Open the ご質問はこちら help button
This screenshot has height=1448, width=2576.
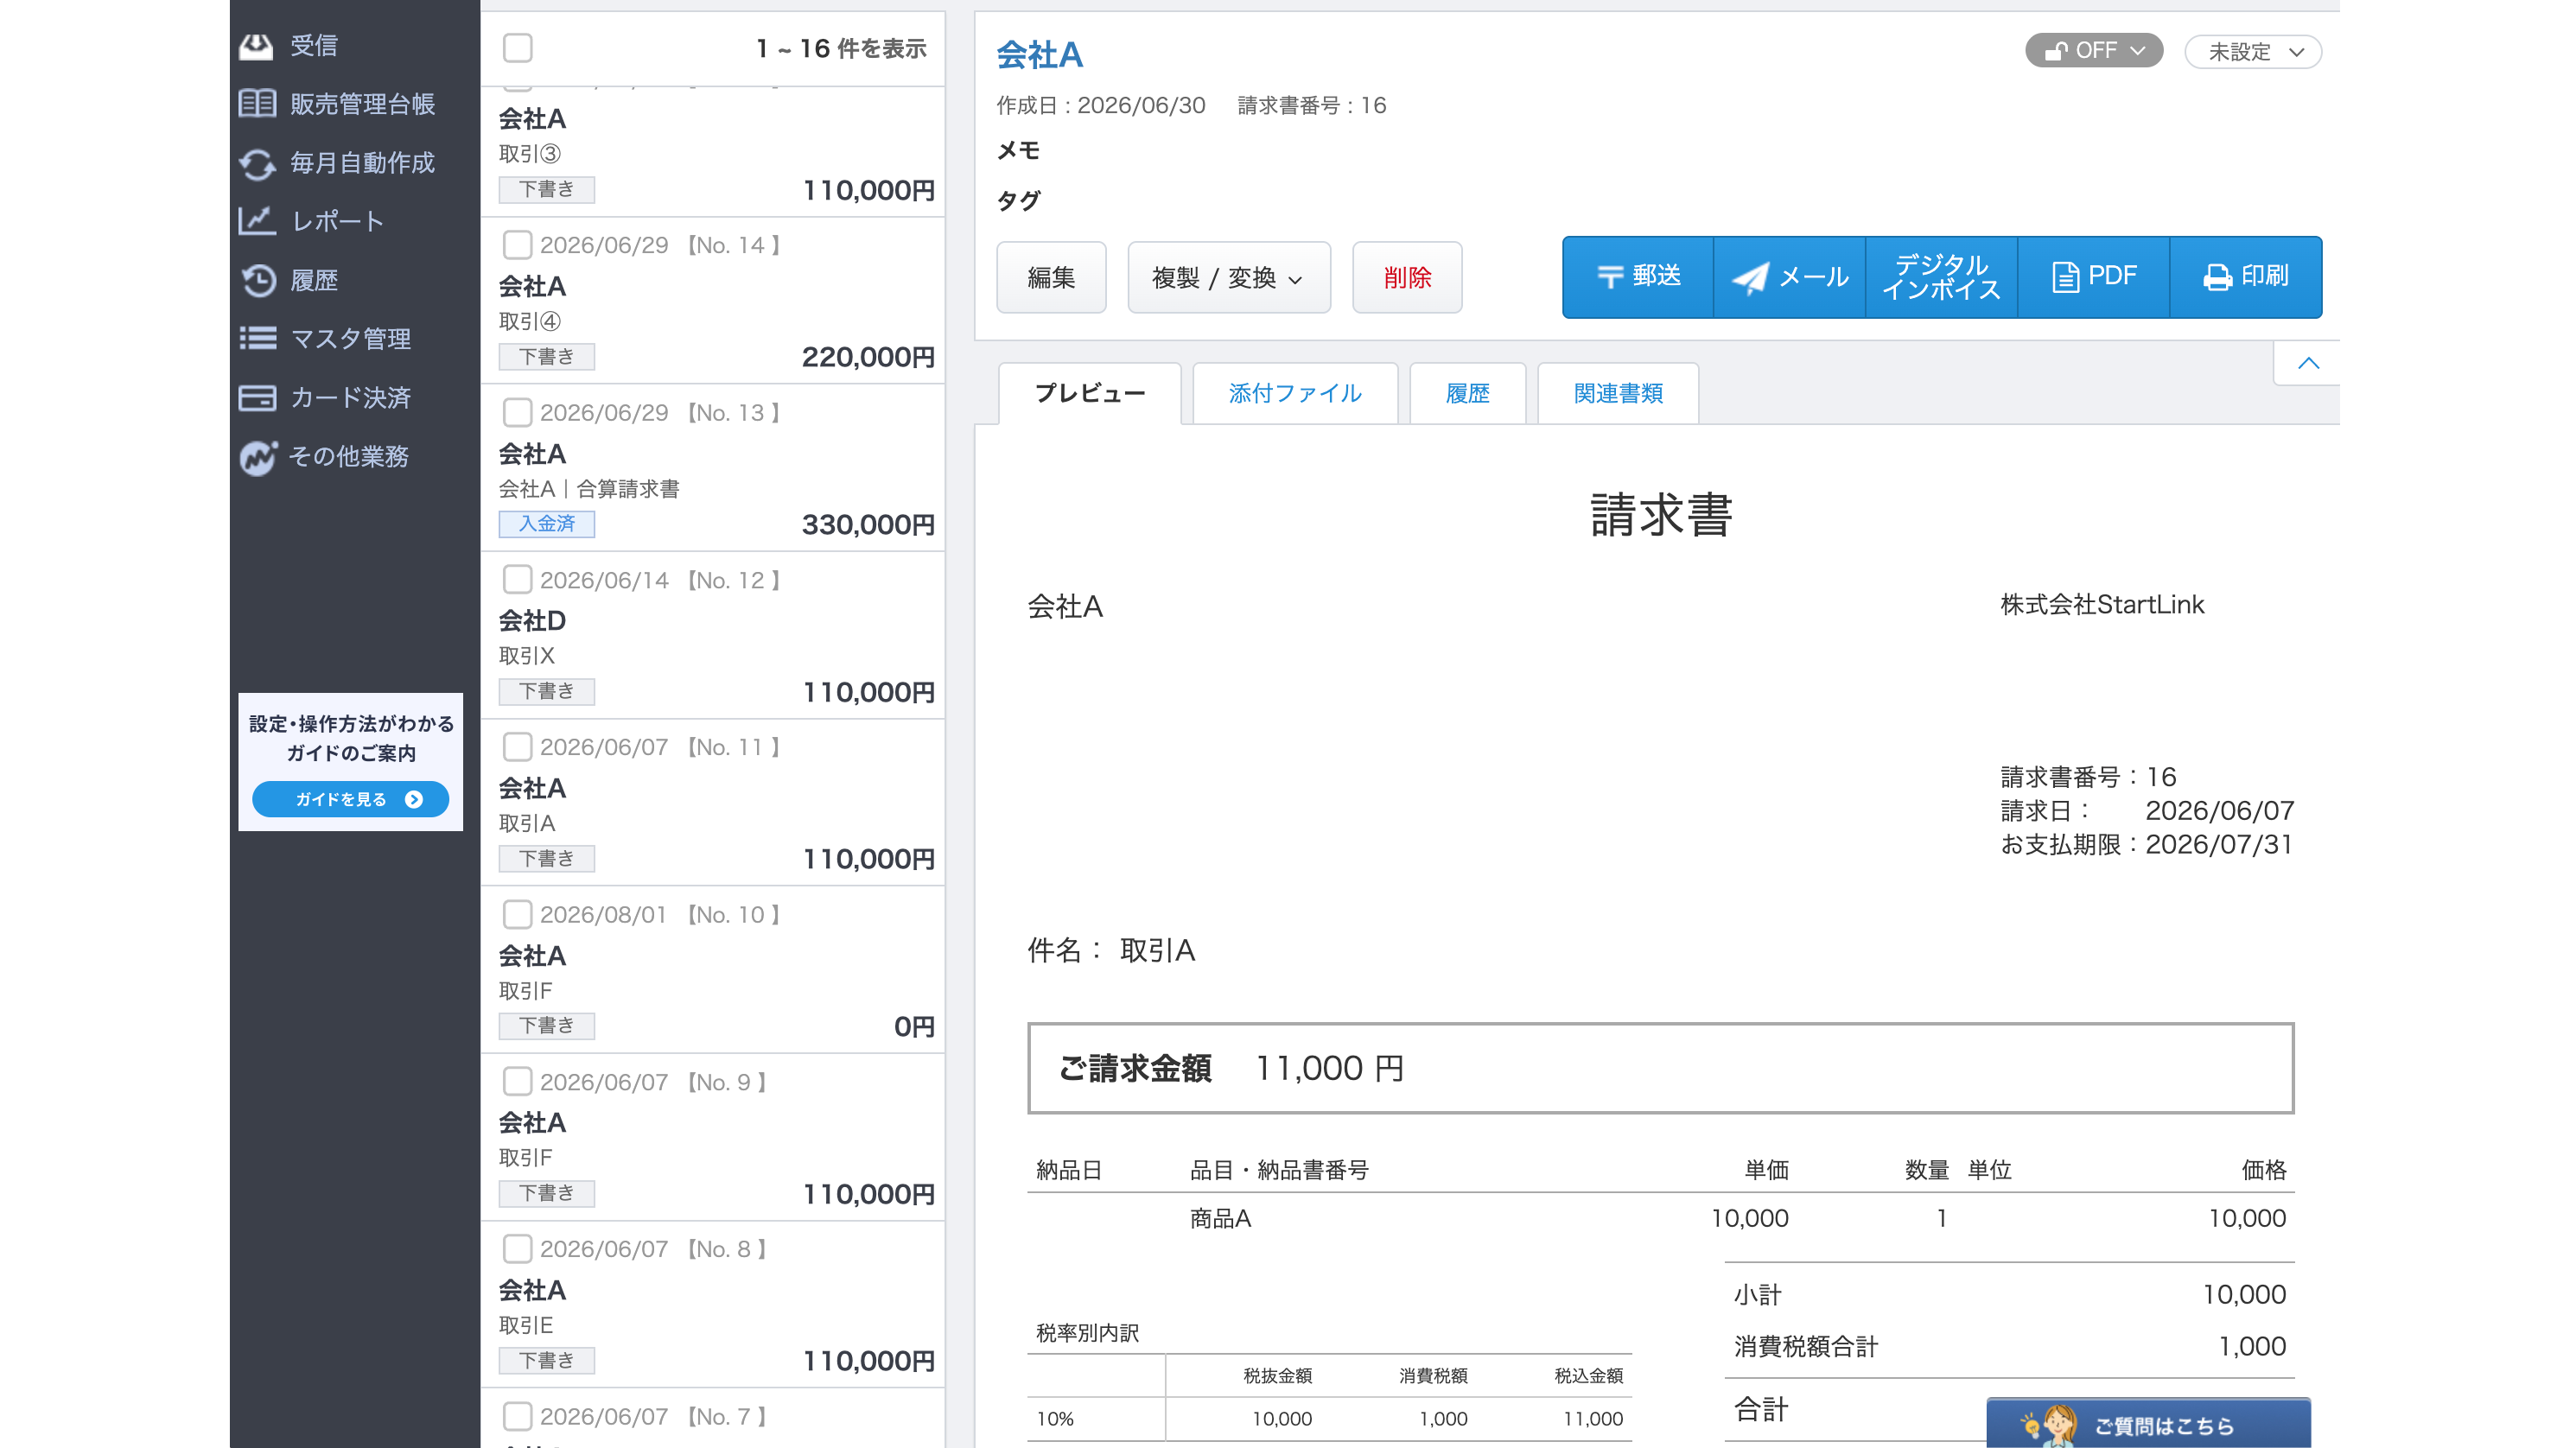coord(2148,1424)
